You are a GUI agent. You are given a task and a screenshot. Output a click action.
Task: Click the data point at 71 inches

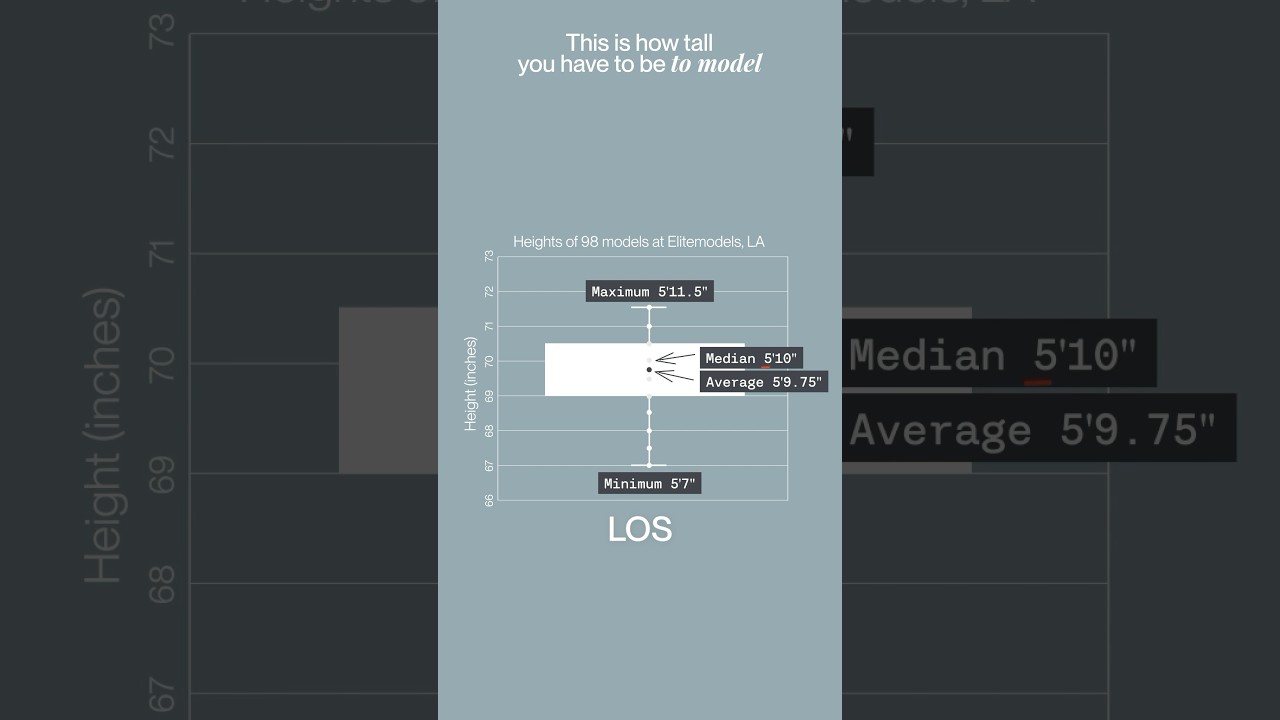649,326
